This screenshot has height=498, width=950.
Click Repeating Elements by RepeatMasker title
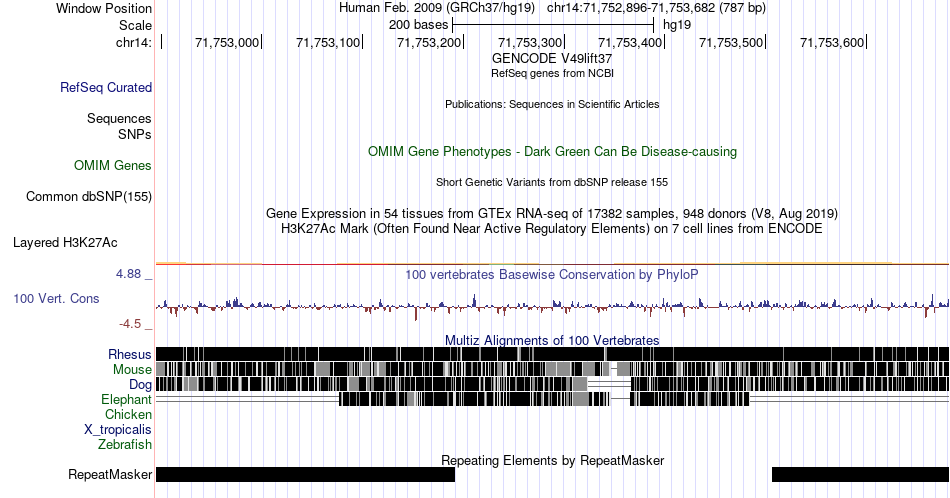(x=552, y=460)
